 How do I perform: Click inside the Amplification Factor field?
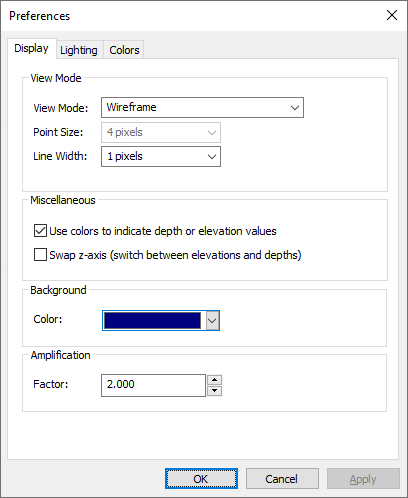[x=153, y=385]
